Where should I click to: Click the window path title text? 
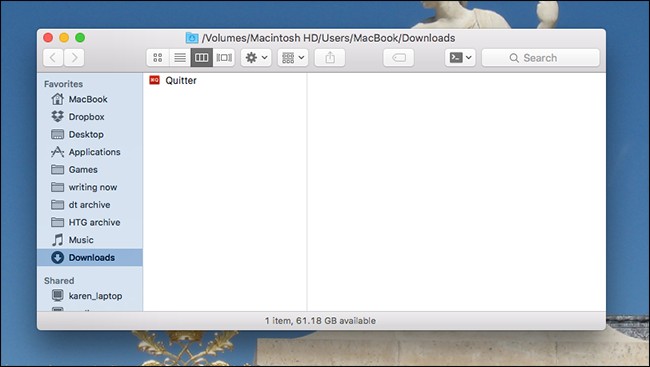[x=328, y=38]
